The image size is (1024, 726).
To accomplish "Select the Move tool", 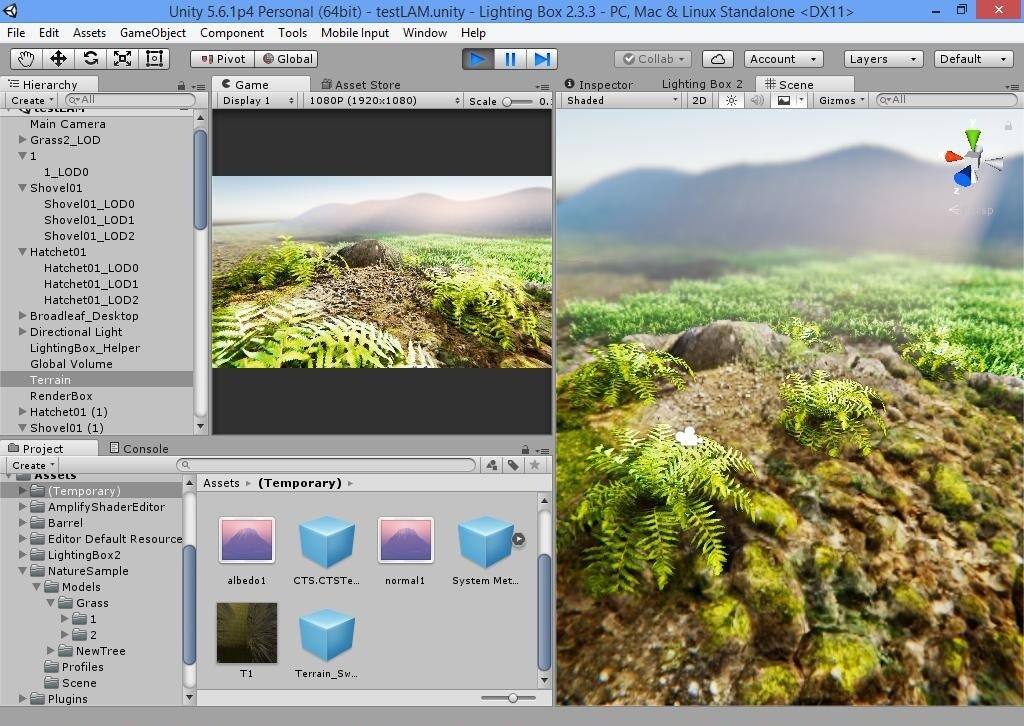I will (x=58, y=59).
